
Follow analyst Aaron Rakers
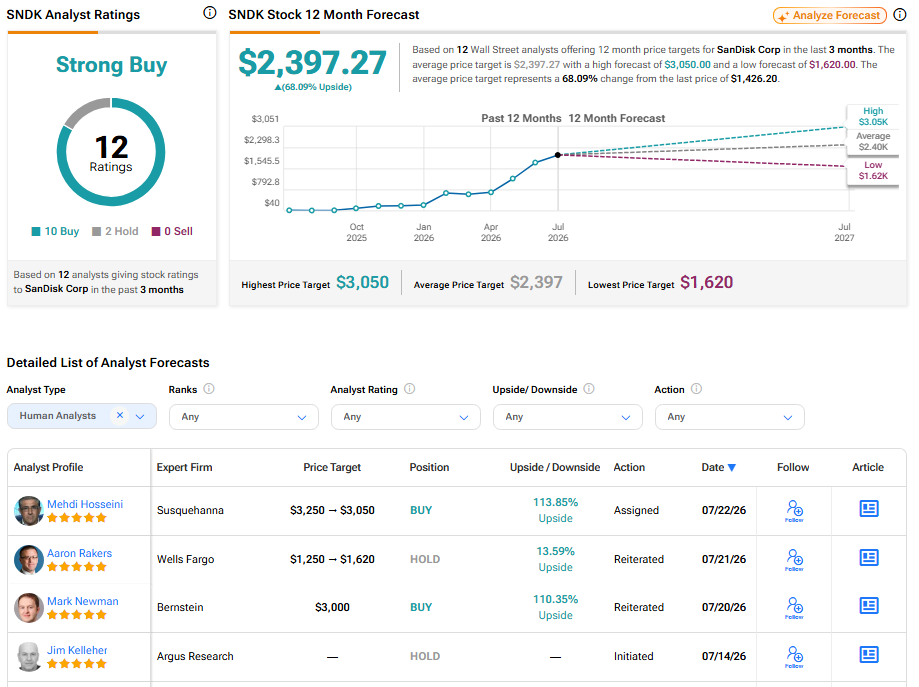tap(794, 560)
